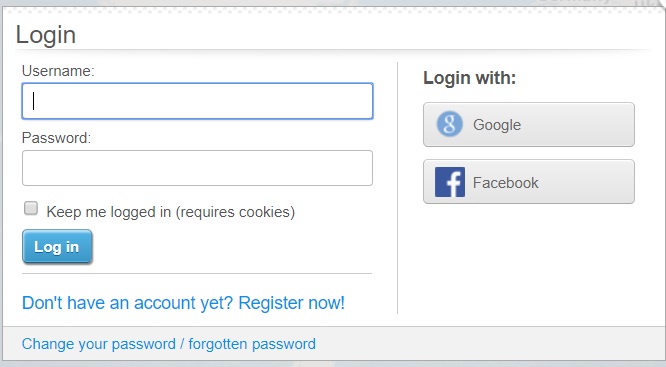The height and width of the screenshot is (367, 666).
Task: Click the 'forgotten password' text in footer
Action: pos(252,344)
